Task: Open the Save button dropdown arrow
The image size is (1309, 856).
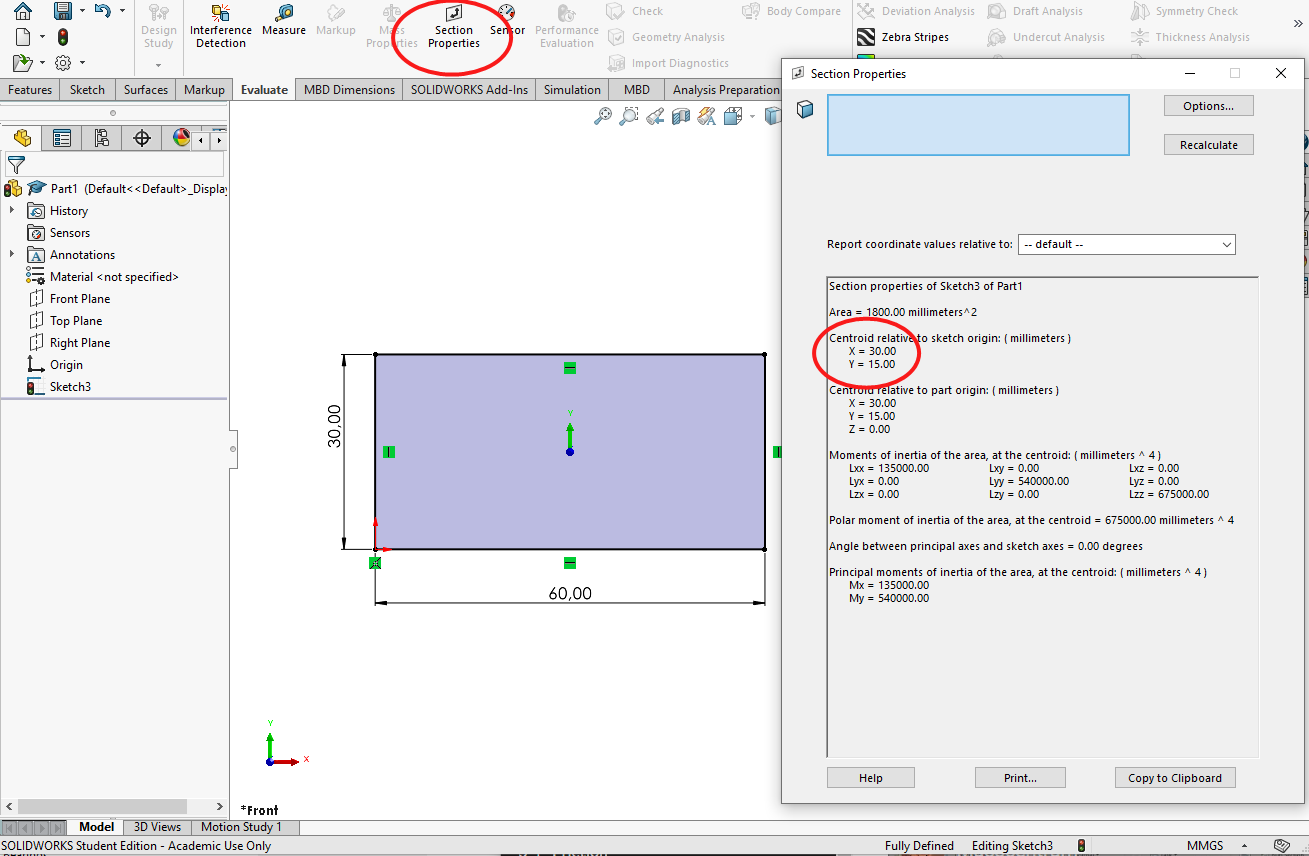Action: pos(82,11)
